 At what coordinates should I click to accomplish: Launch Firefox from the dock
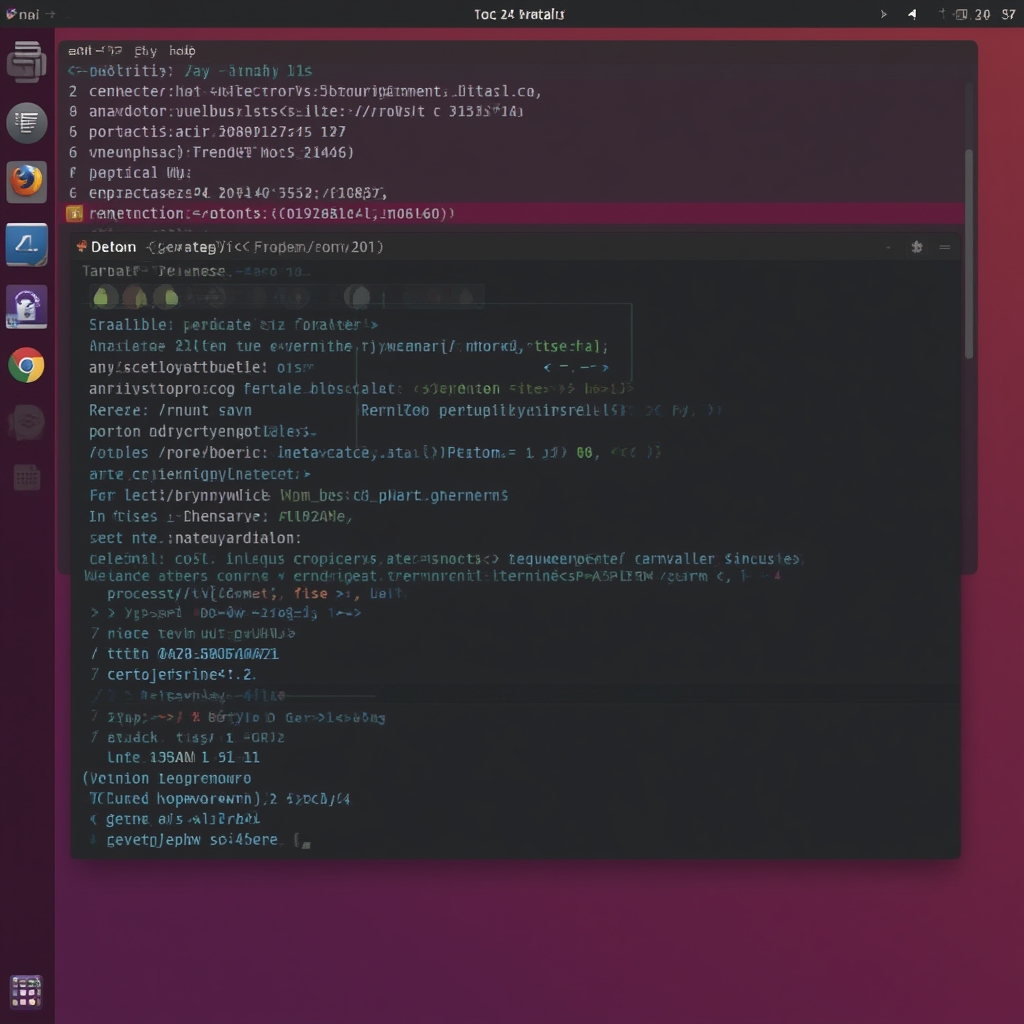tap(27, 184)
